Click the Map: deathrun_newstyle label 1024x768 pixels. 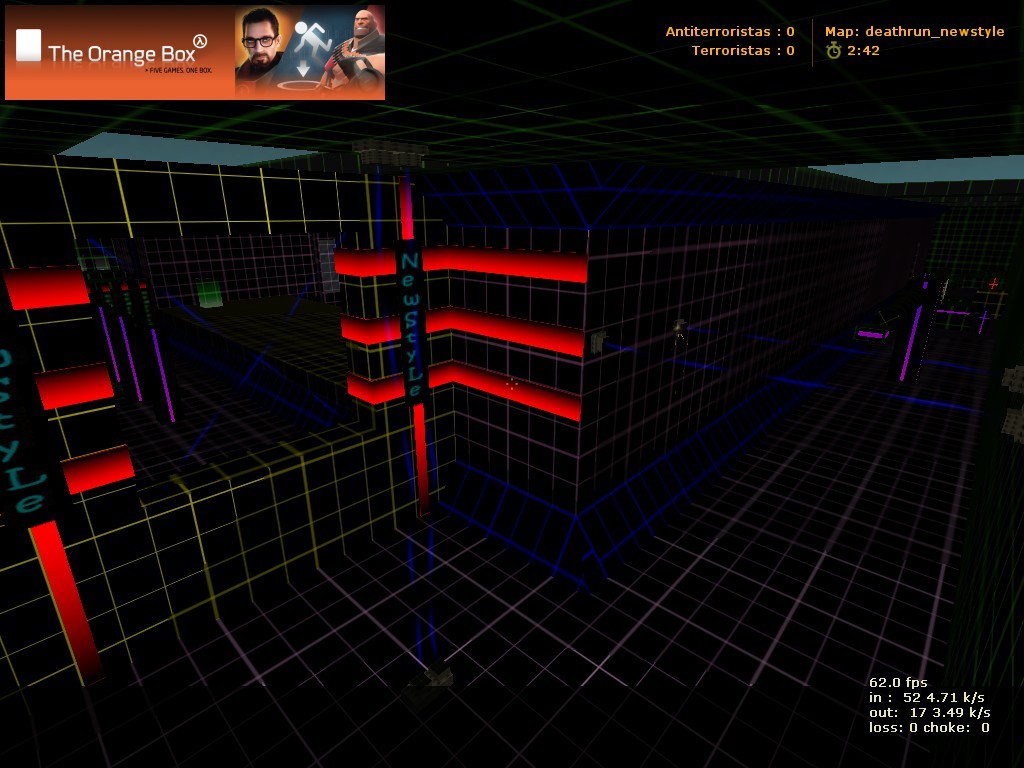click(x=914, y=32)
